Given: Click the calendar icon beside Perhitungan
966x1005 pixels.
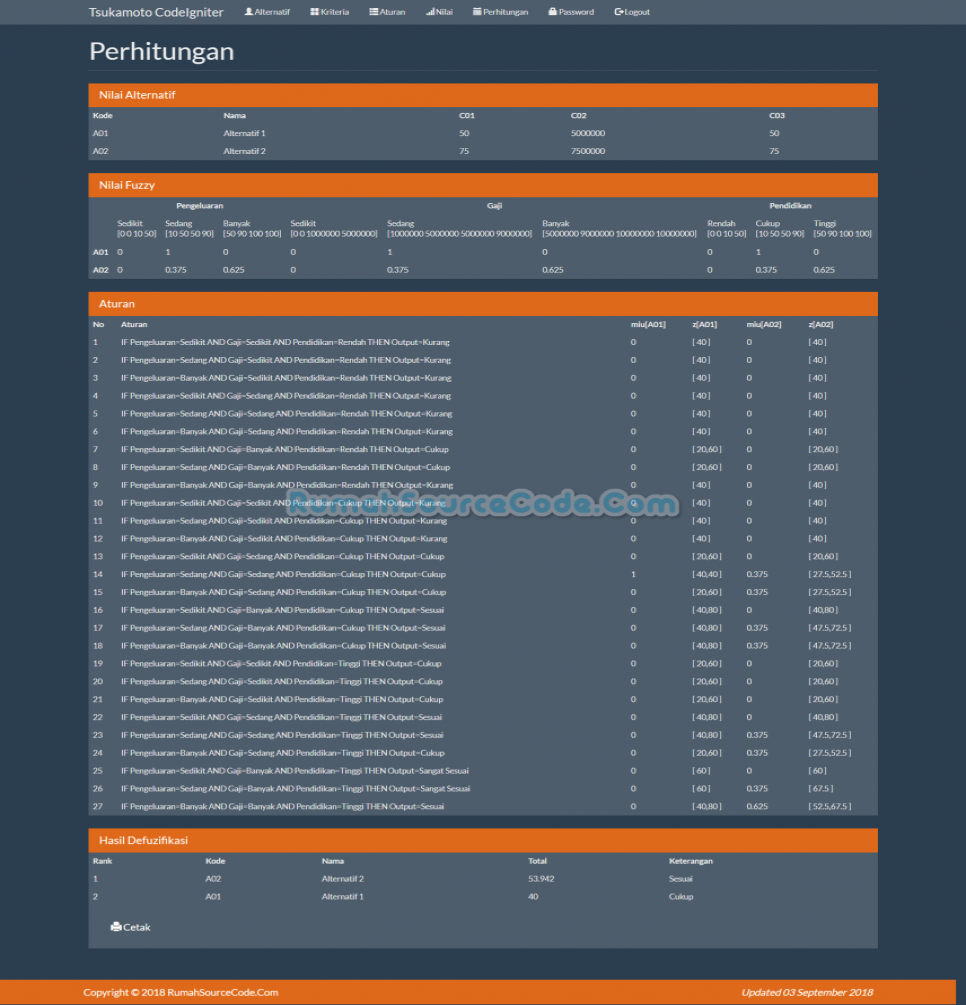Looking at the screenshot, I should (x=477, y=12).
